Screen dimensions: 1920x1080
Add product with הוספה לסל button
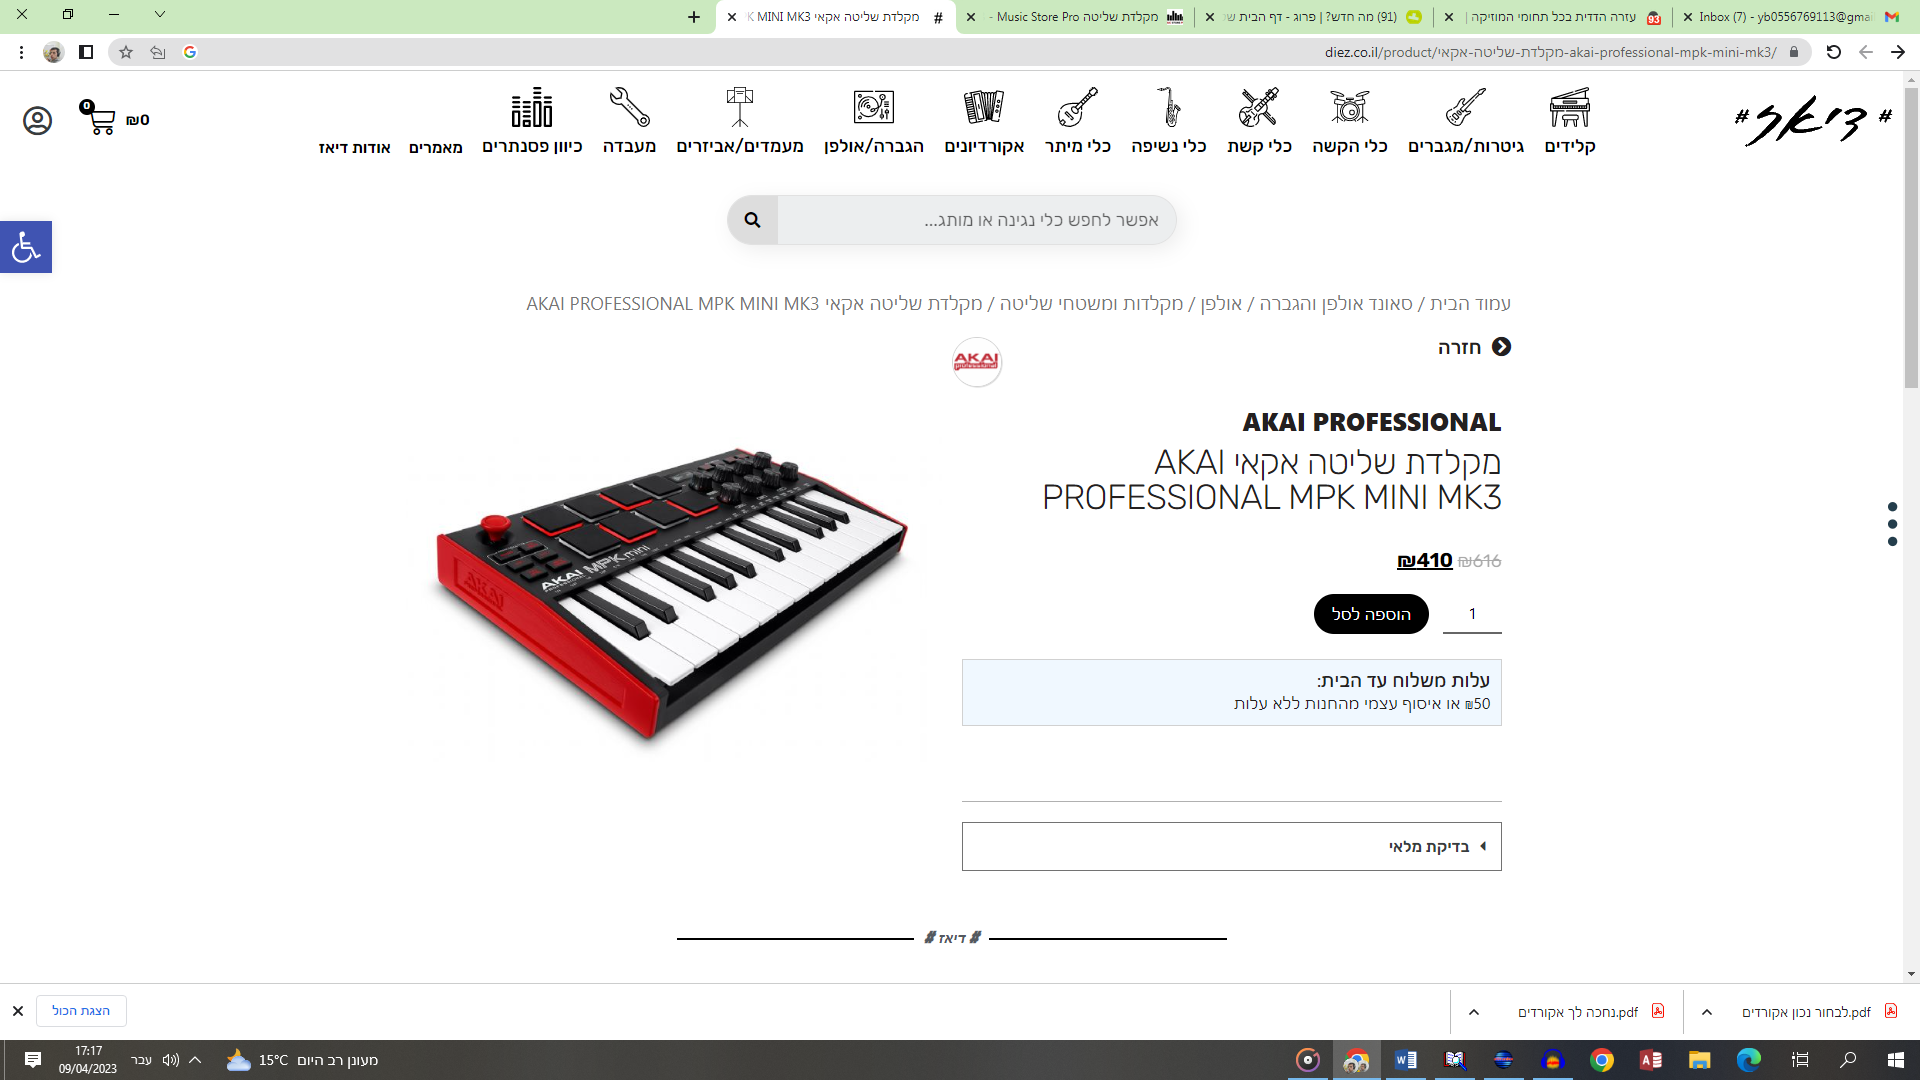click(1371, 614)
